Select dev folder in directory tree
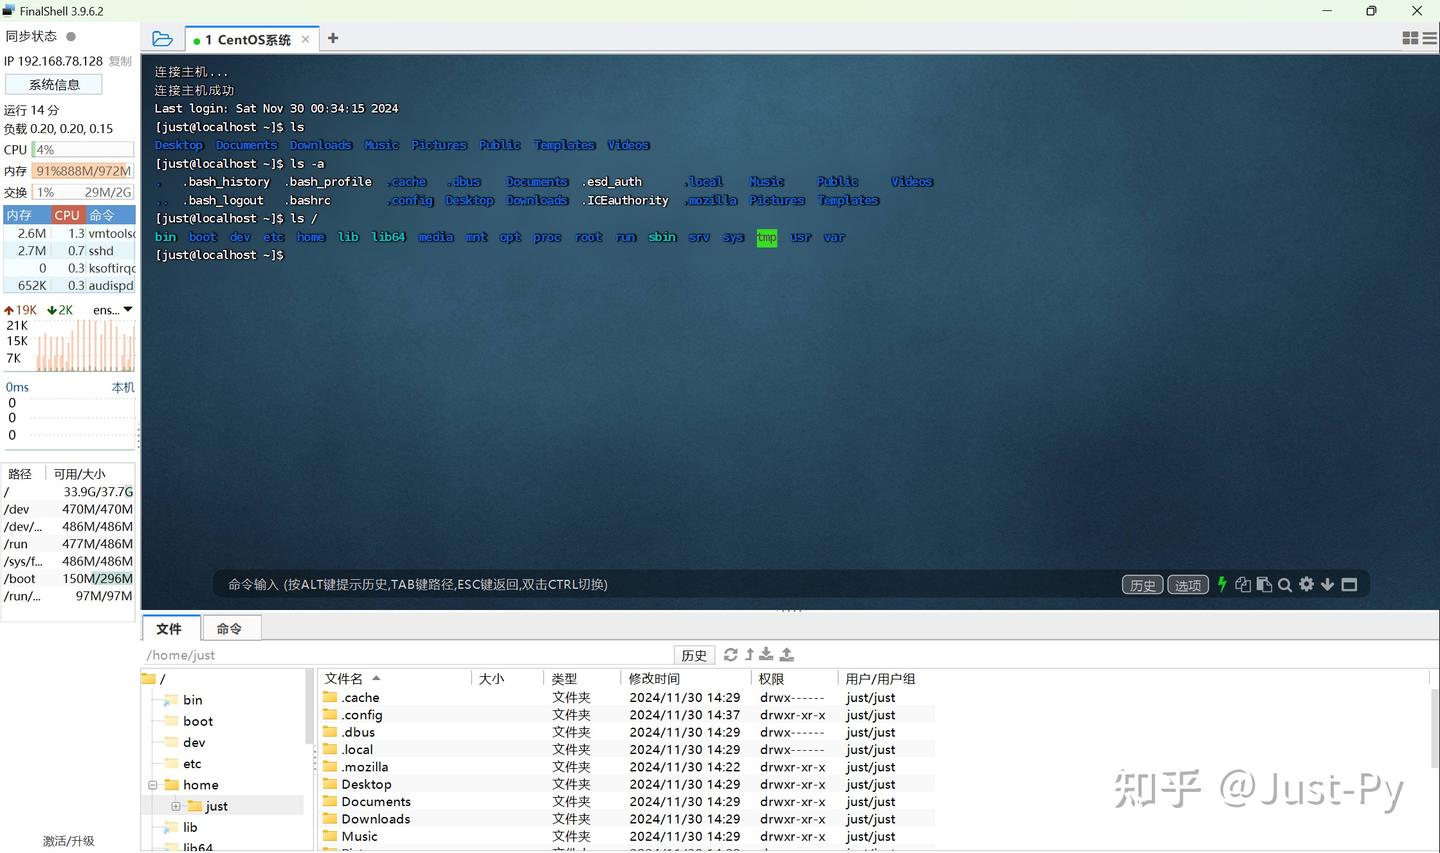The height and width of the screenshot is (853, 1440). pyautogui.click(x=194, y=742)
